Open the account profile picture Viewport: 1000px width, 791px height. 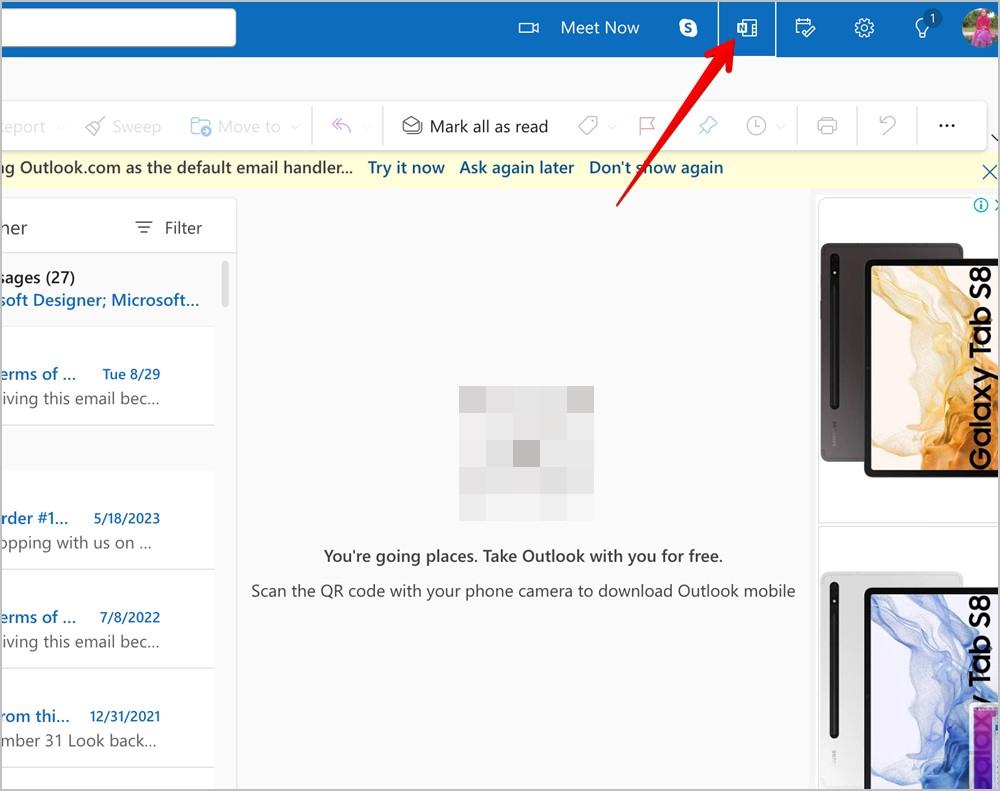[x=980, y=28]
